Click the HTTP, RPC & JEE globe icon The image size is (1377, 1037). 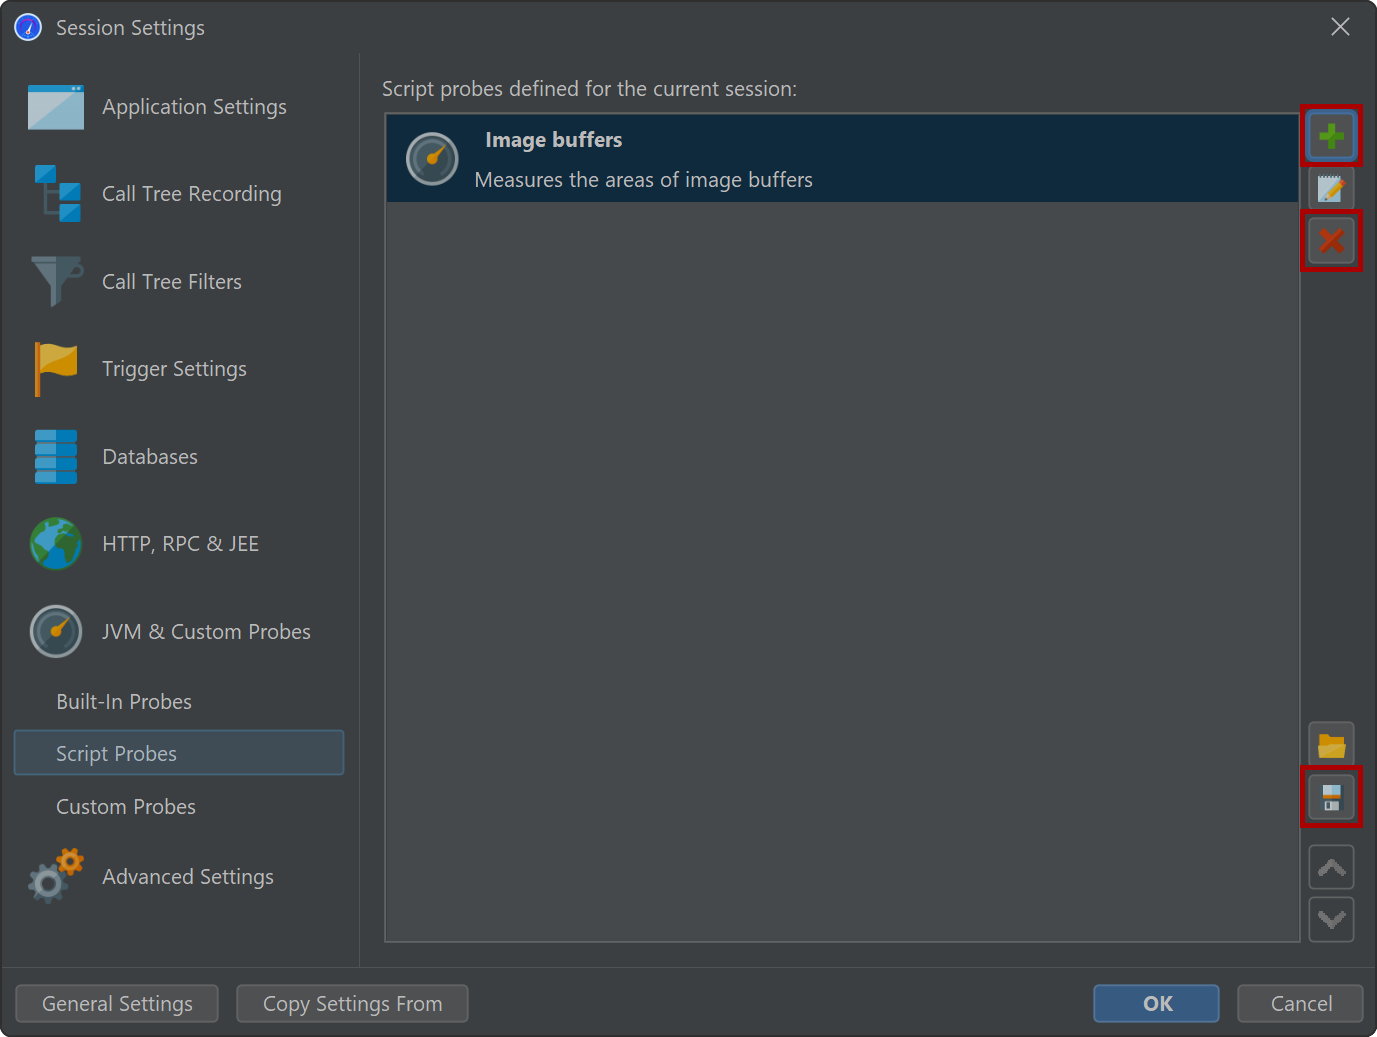[x=56, y=544]
